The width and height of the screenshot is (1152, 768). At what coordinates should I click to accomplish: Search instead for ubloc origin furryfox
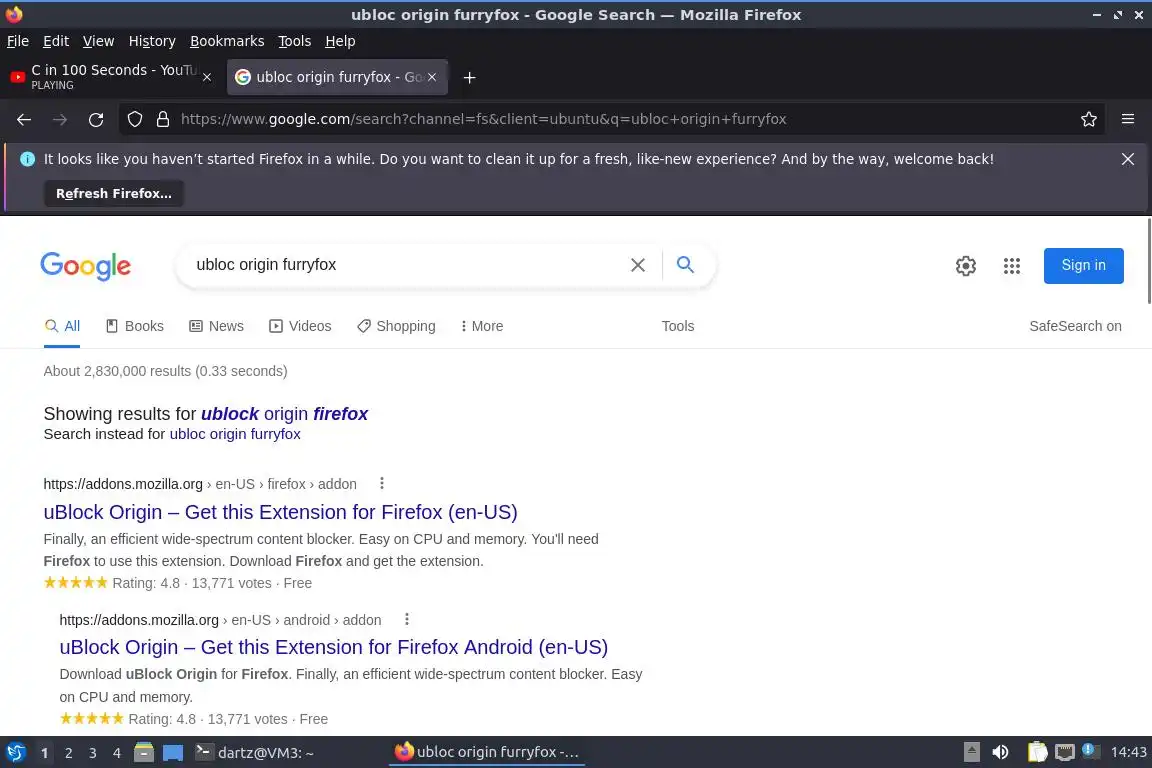(235, 434)
